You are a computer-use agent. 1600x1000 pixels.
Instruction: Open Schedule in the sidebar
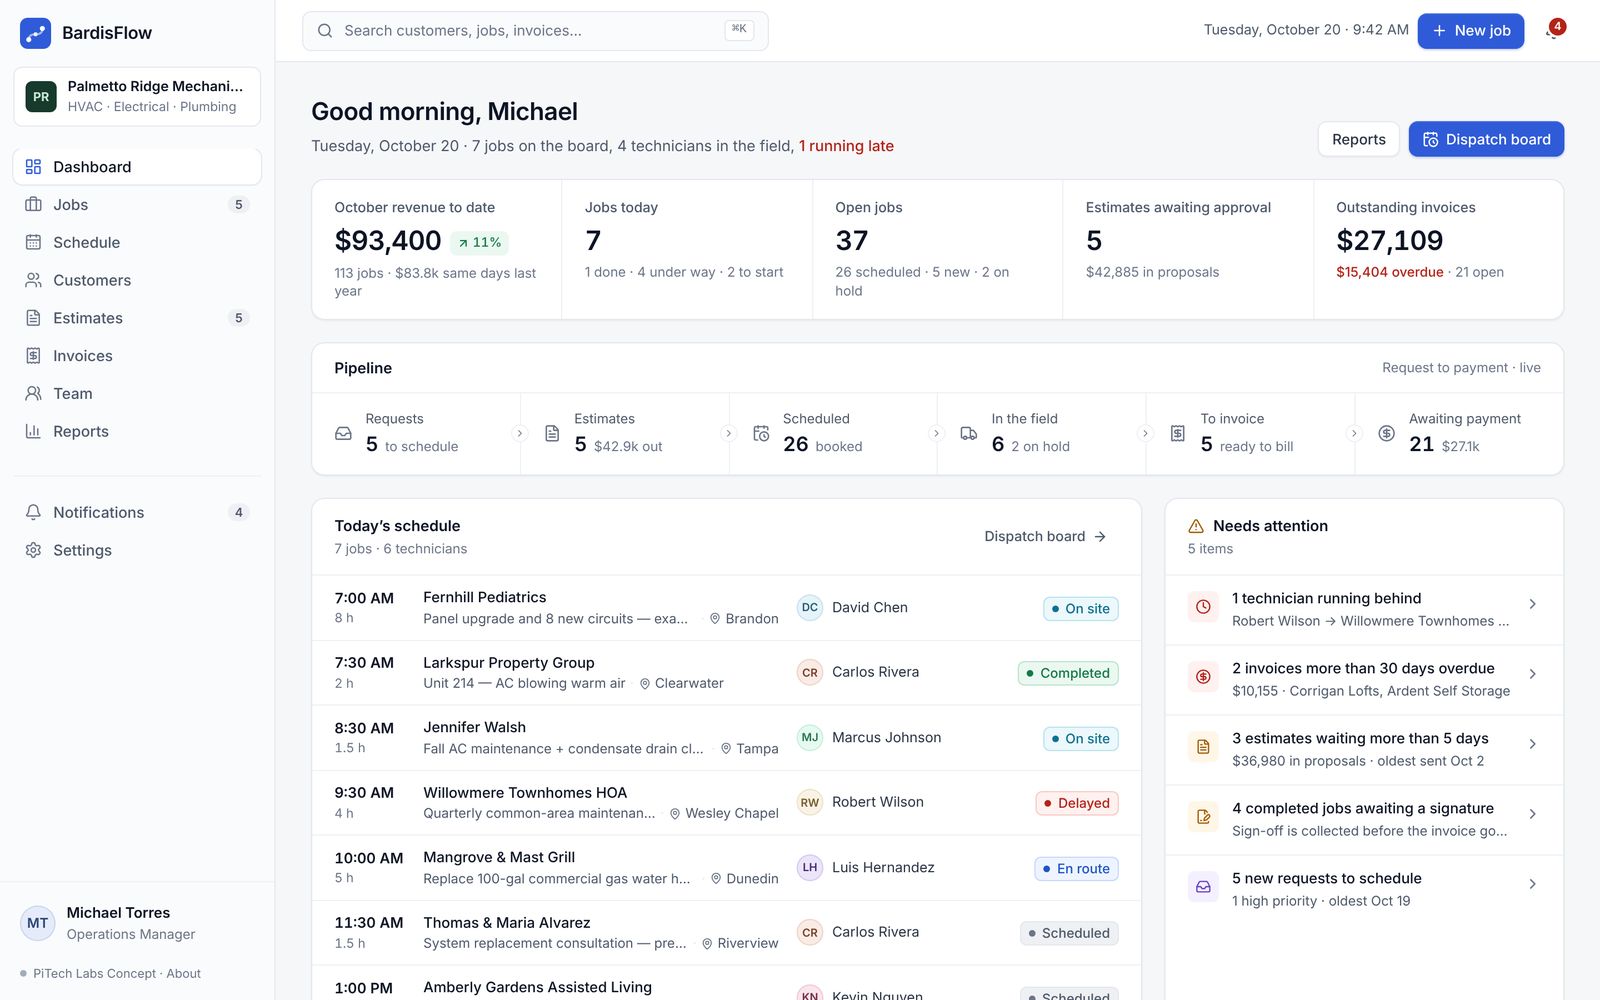[137, 243]
